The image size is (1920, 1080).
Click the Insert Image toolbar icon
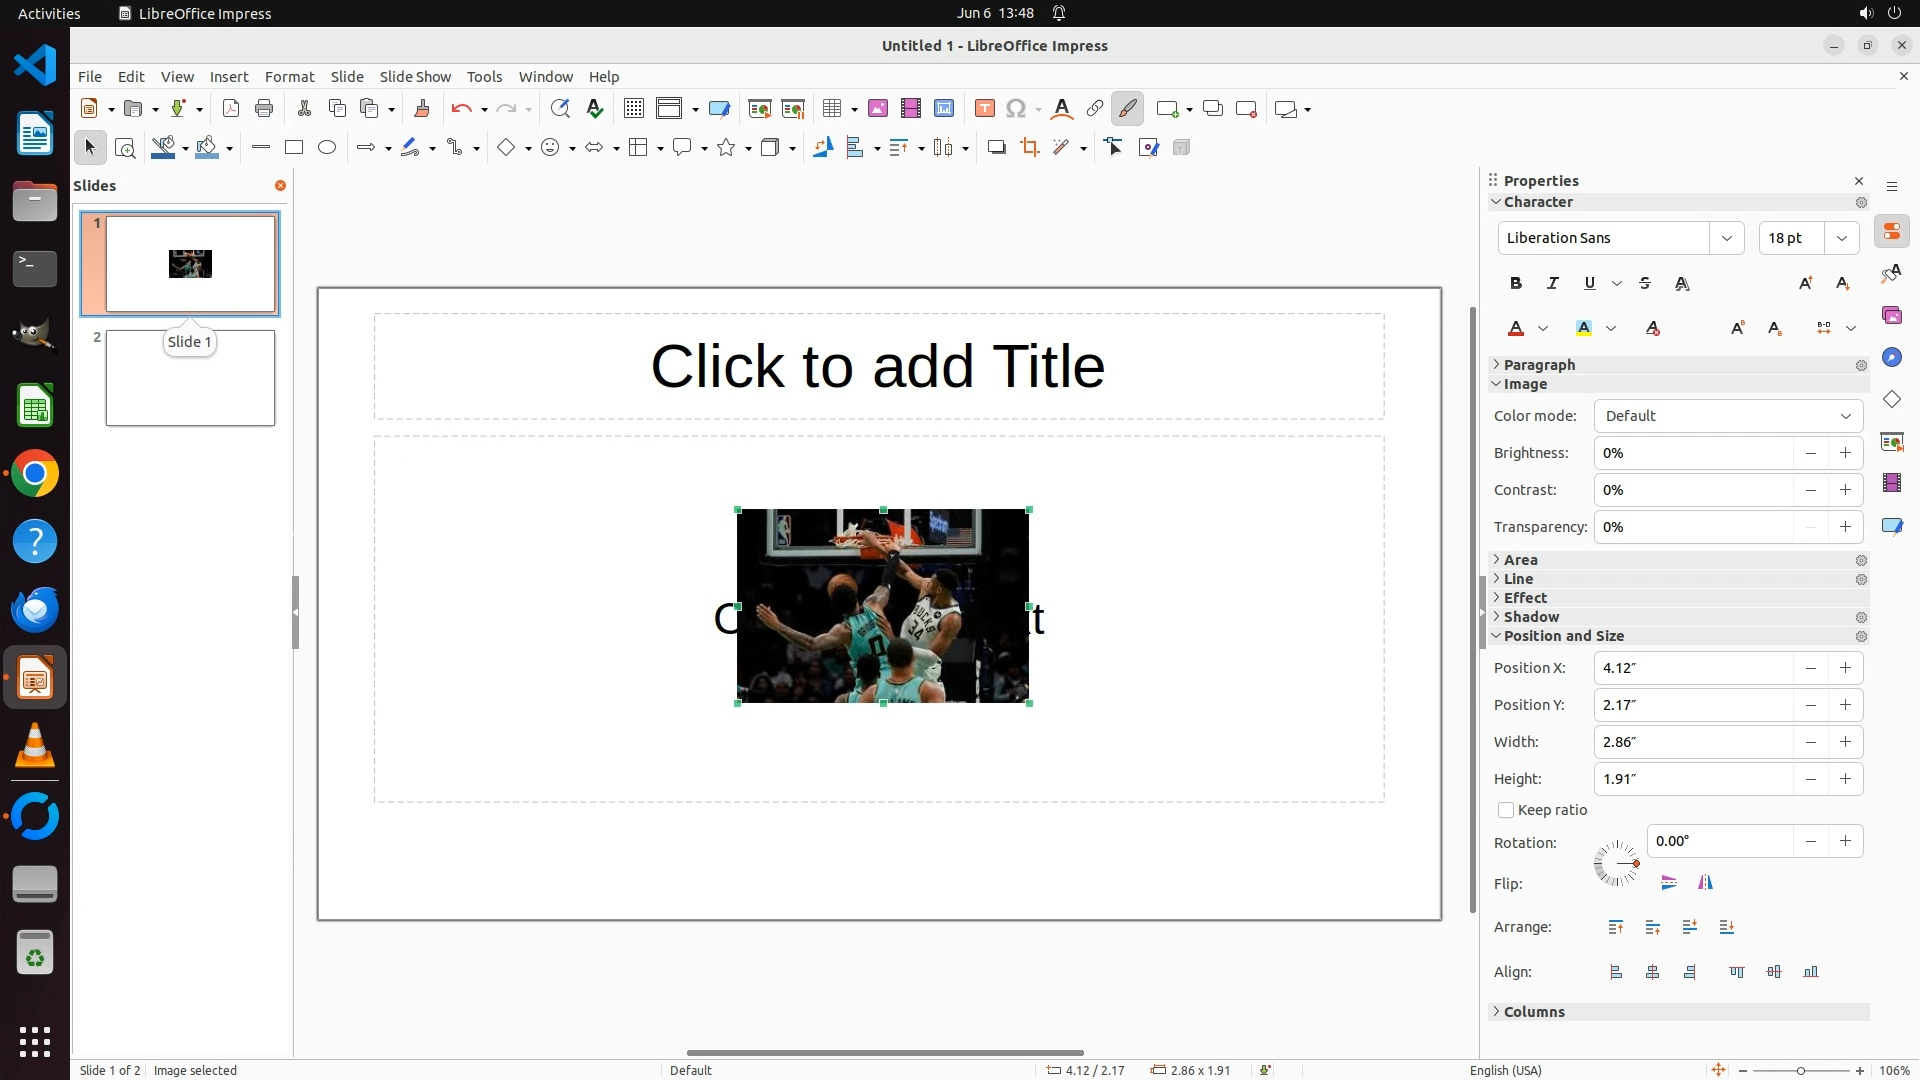point(878,109)
